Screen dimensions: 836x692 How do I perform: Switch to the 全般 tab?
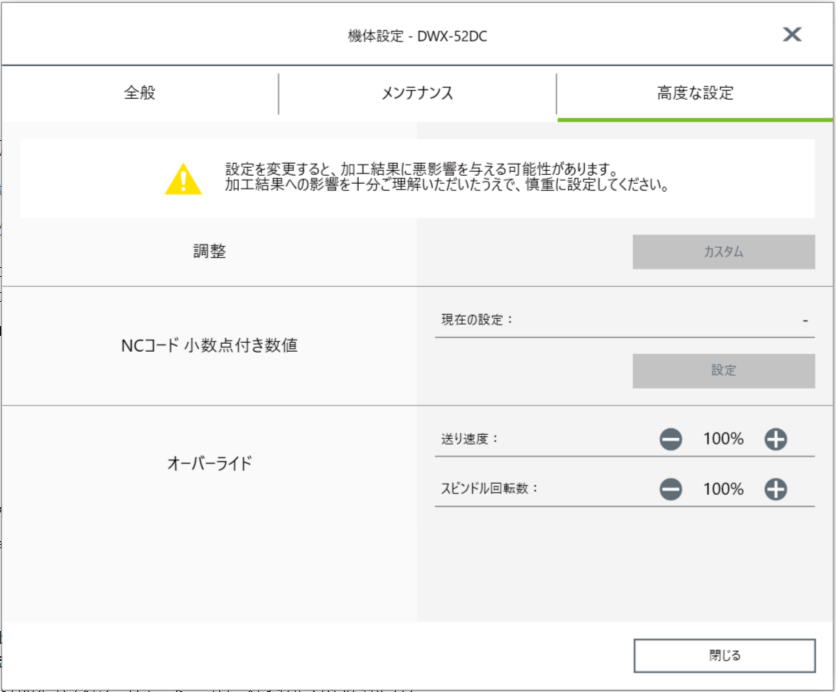pos(140,93)
